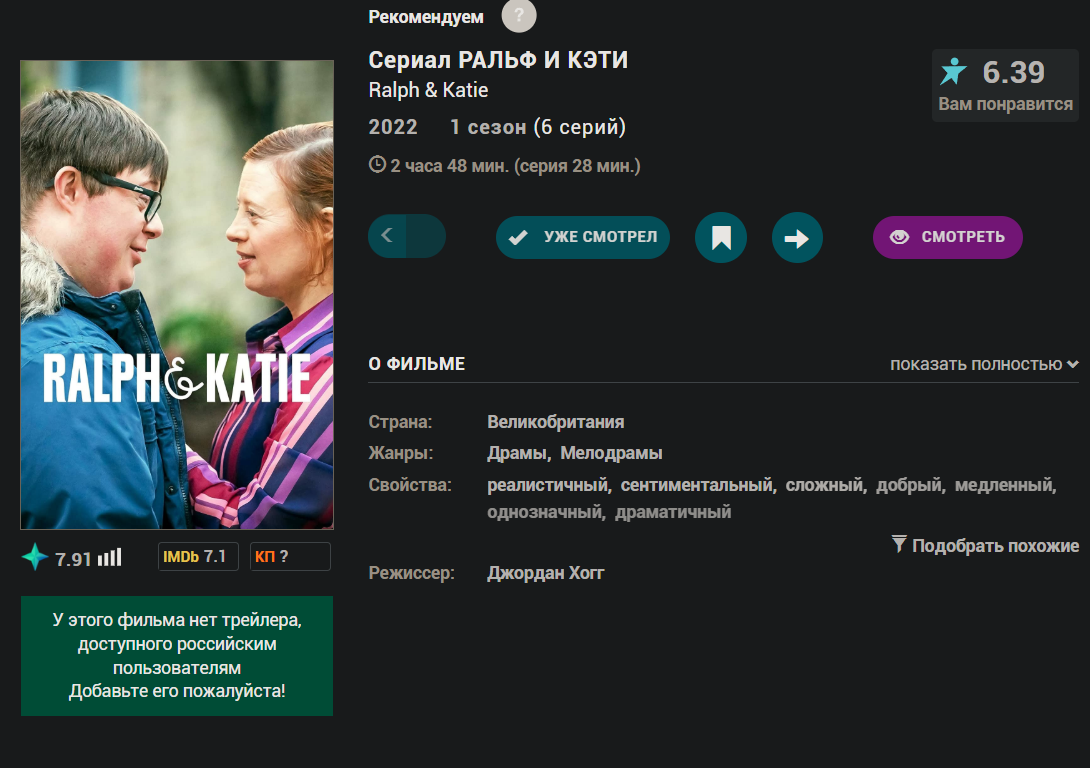Viewport: 1090px width, 768px height.
Task: Open the Мелодрамы genre link
Action: pyautogui.click(x=611, y=453)
